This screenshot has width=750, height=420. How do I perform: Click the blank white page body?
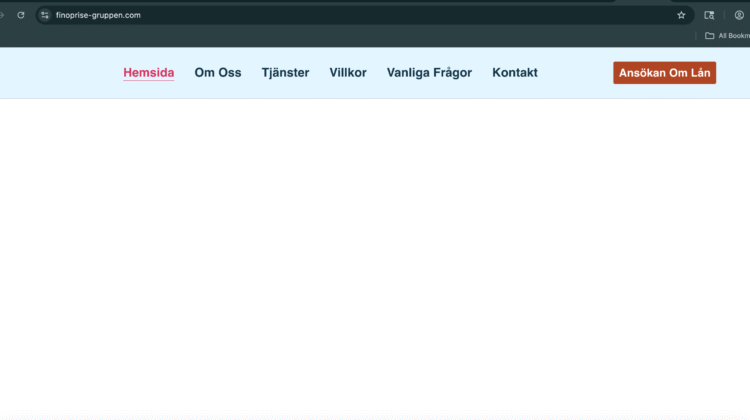tap(375, 260)
